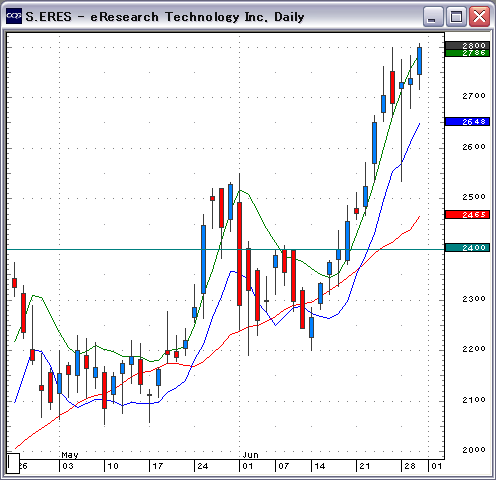Select the 2100 price scale value

click(x=474, y=399)
